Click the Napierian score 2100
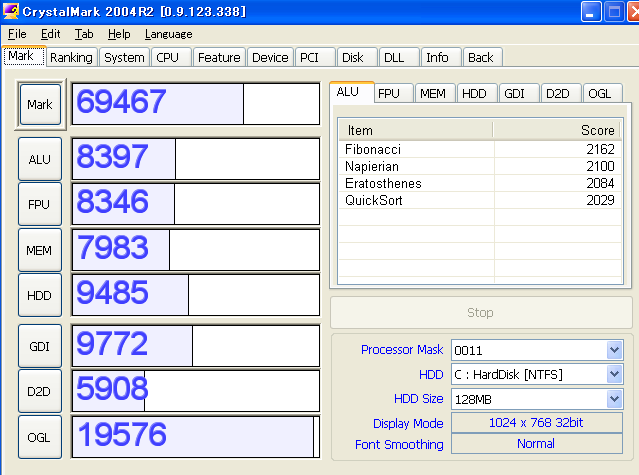The width and height of the screenshot is (639, 475). point(600,166)
